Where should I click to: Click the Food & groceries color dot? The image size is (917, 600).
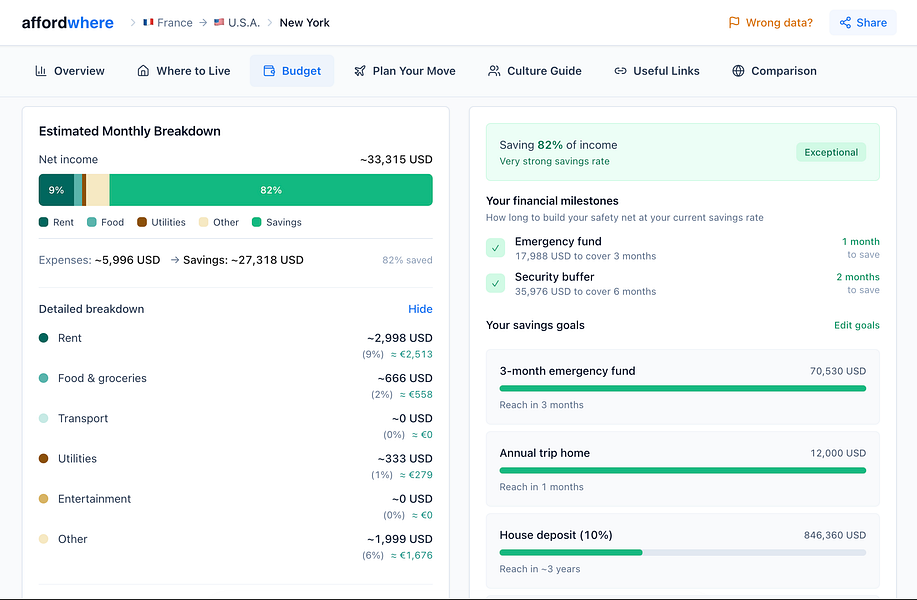point(43,378)
